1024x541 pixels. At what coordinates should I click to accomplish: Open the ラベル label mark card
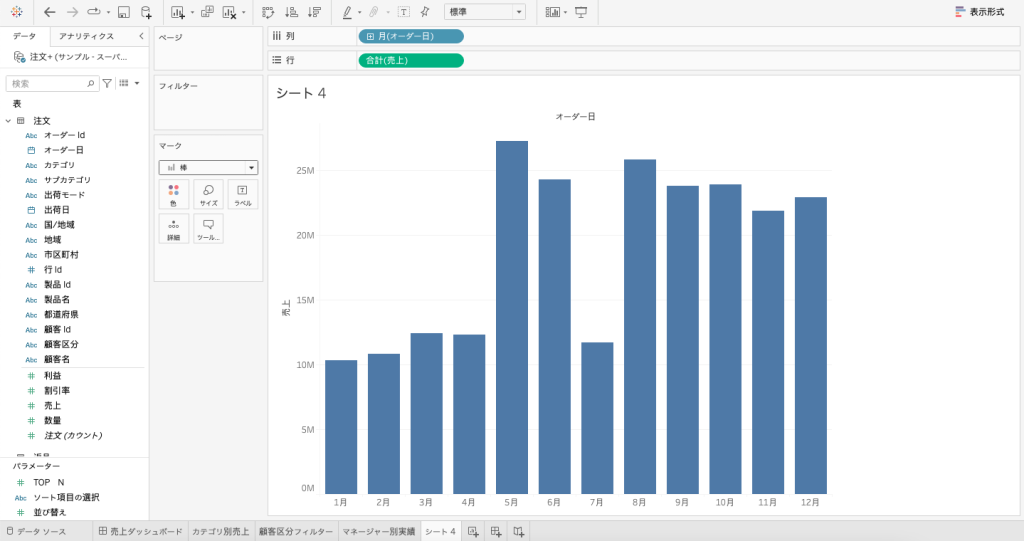coord(242,195)
